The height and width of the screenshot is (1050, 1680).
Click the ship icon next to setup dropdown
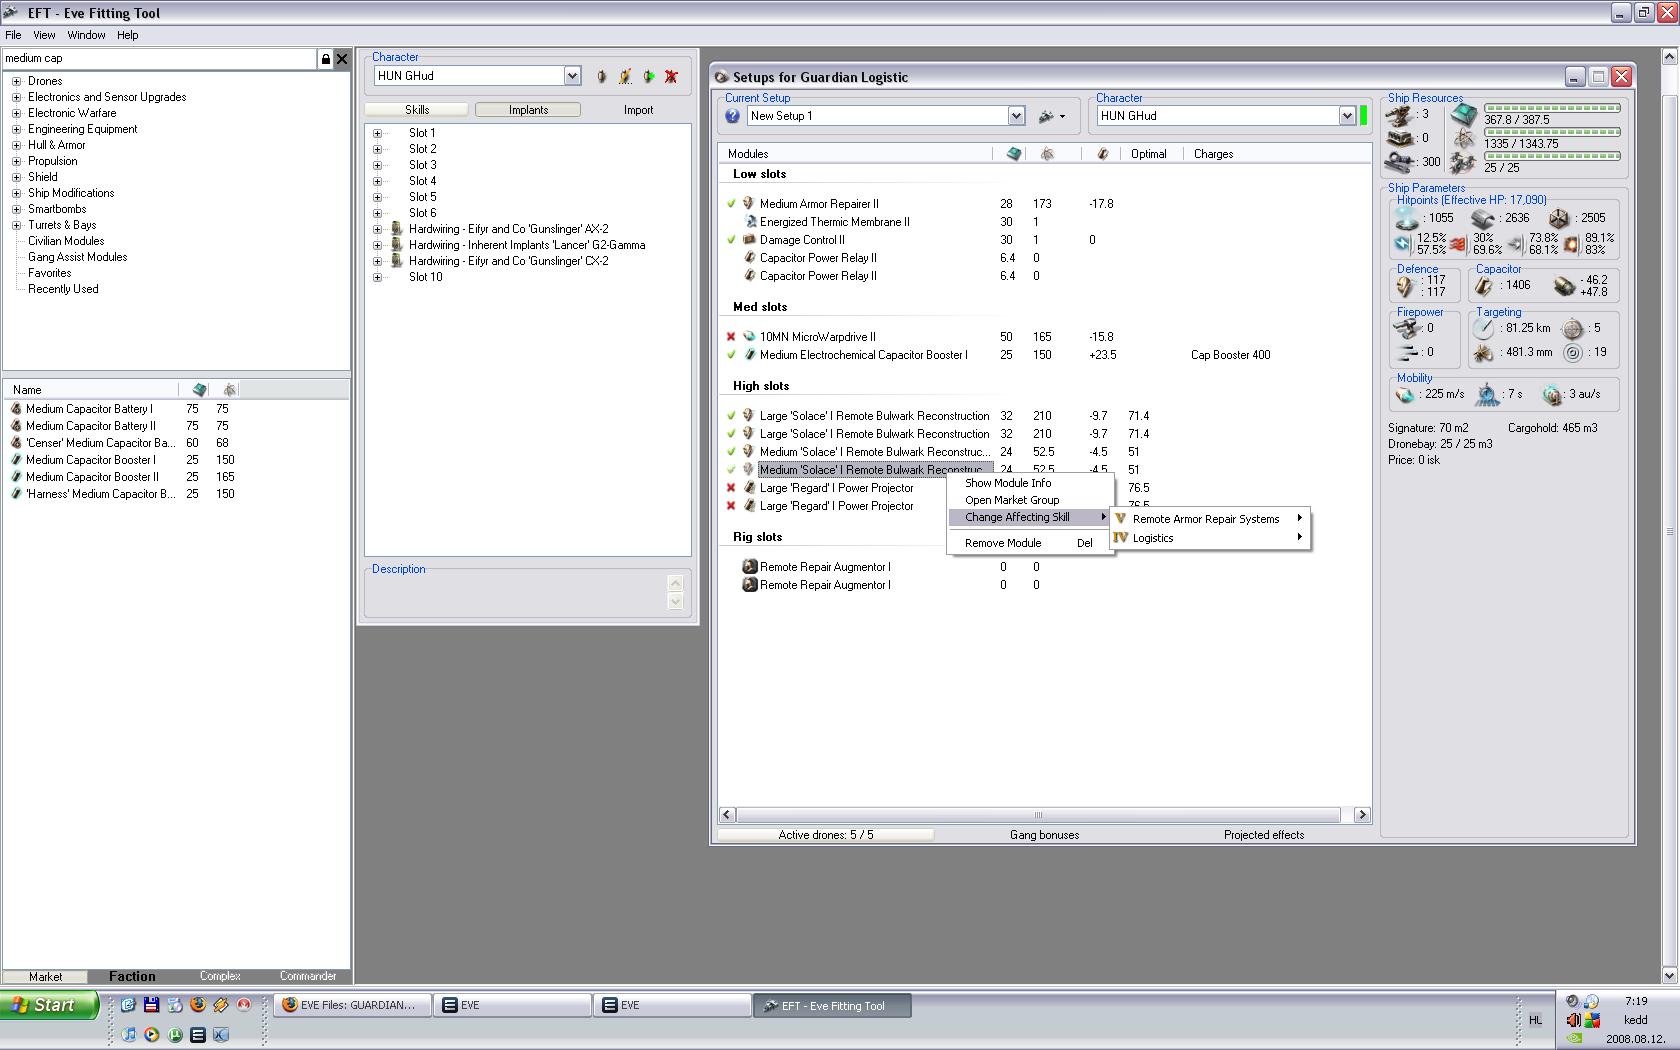coord(1048,116)
